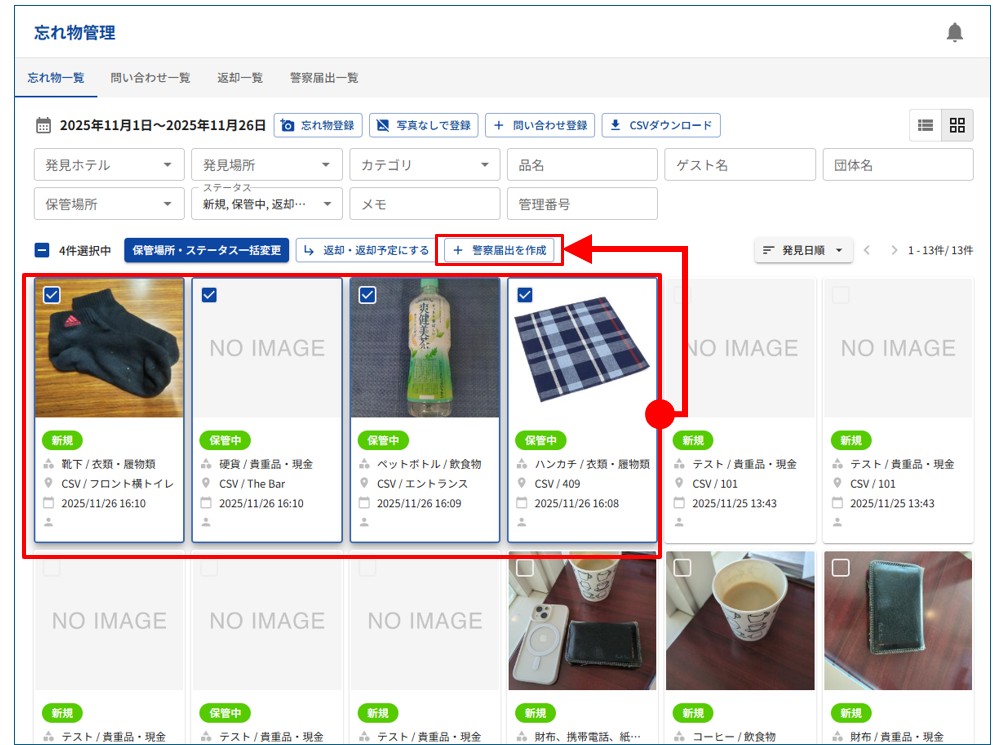This screenshot has width=993, height=745.
Task: Open the 発見場所 dropdown
Action: pyautogui.click(x=267, y=165)
